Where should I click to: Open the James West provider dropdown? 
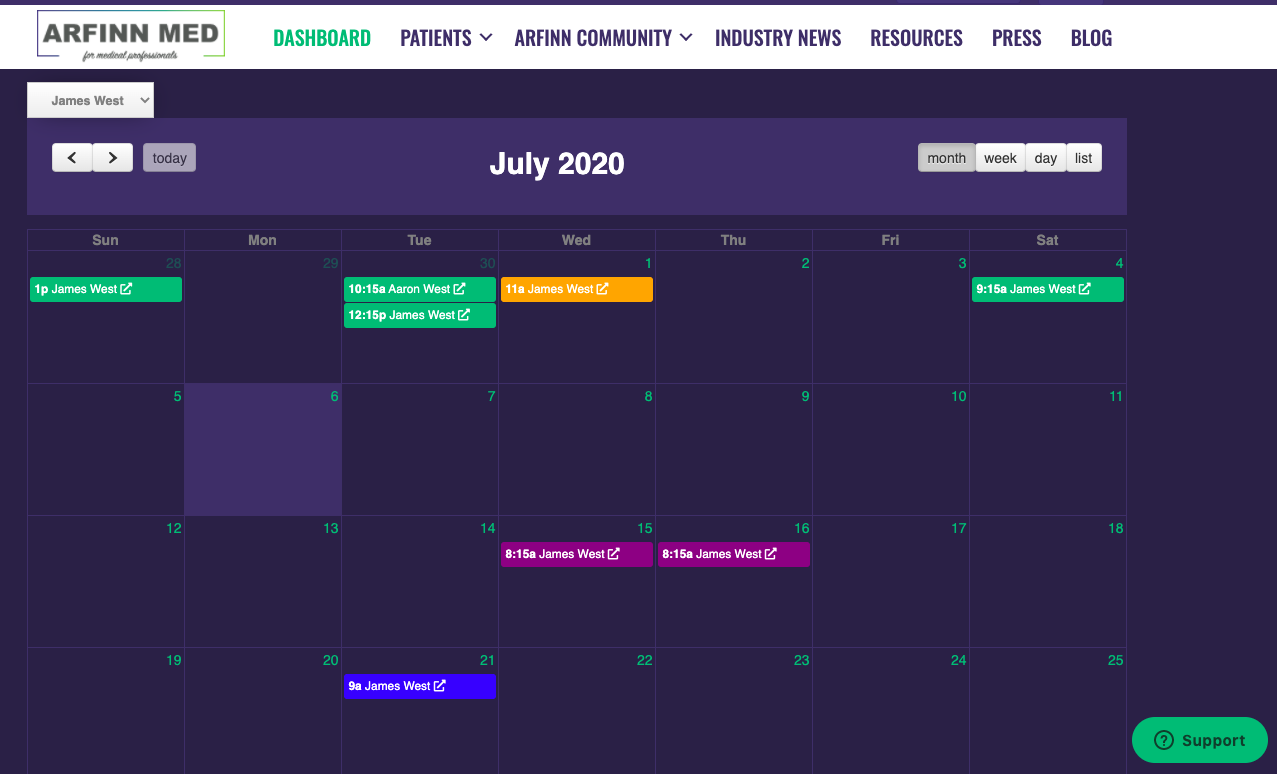90,100
